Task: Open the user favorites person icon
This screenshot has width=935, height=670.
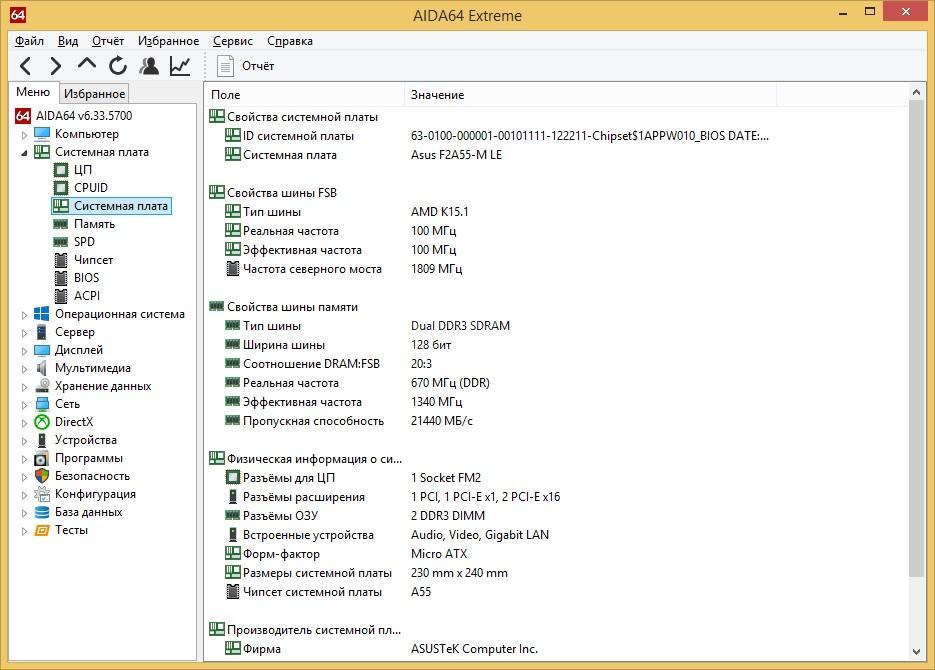Action: [x=149, y=66]
